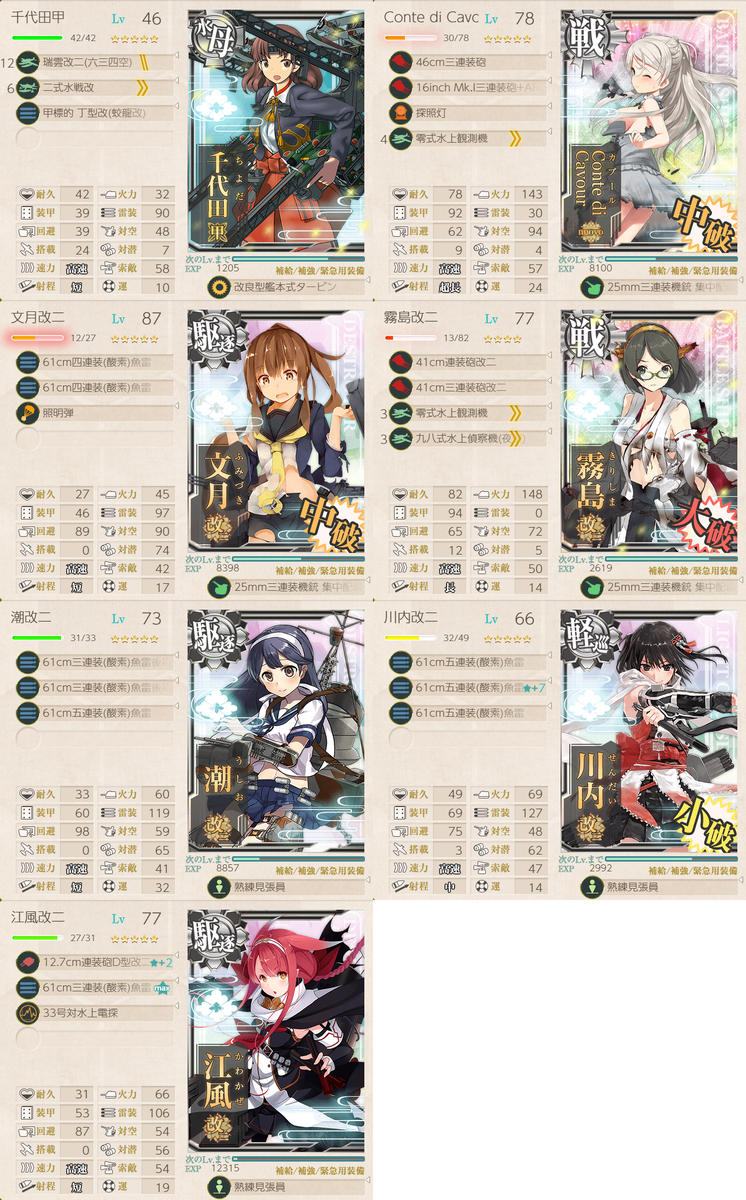Select the 照明弾 star shell icon on 文月改二
This screenshot has width=746, height=1200.
(x=29, y=413)
